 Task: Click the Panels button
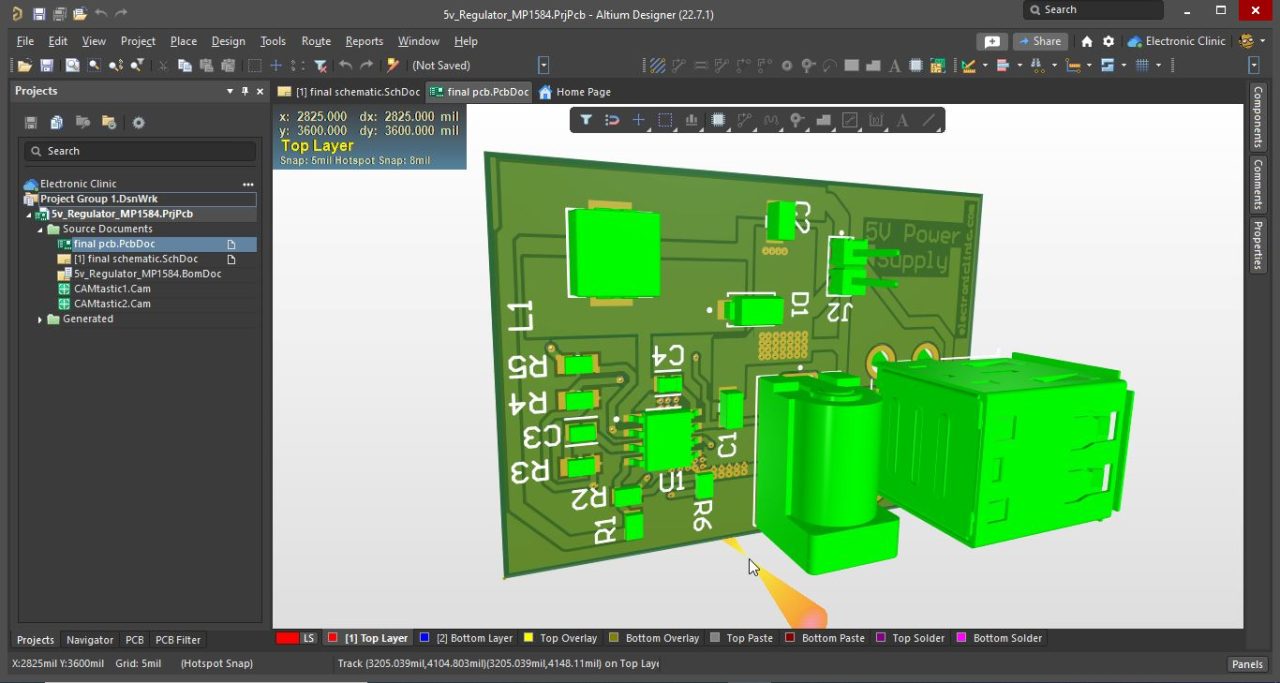tap(1247, 664)
